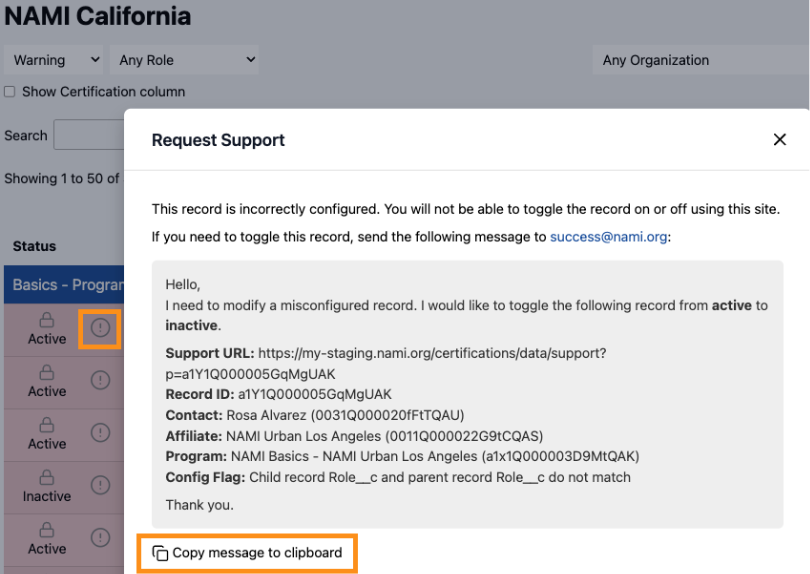Image resolution: width=810 pixels, height=574 pixels.
Task: Click the warning icon beside Inactive row
Action: tap(100, 485)
